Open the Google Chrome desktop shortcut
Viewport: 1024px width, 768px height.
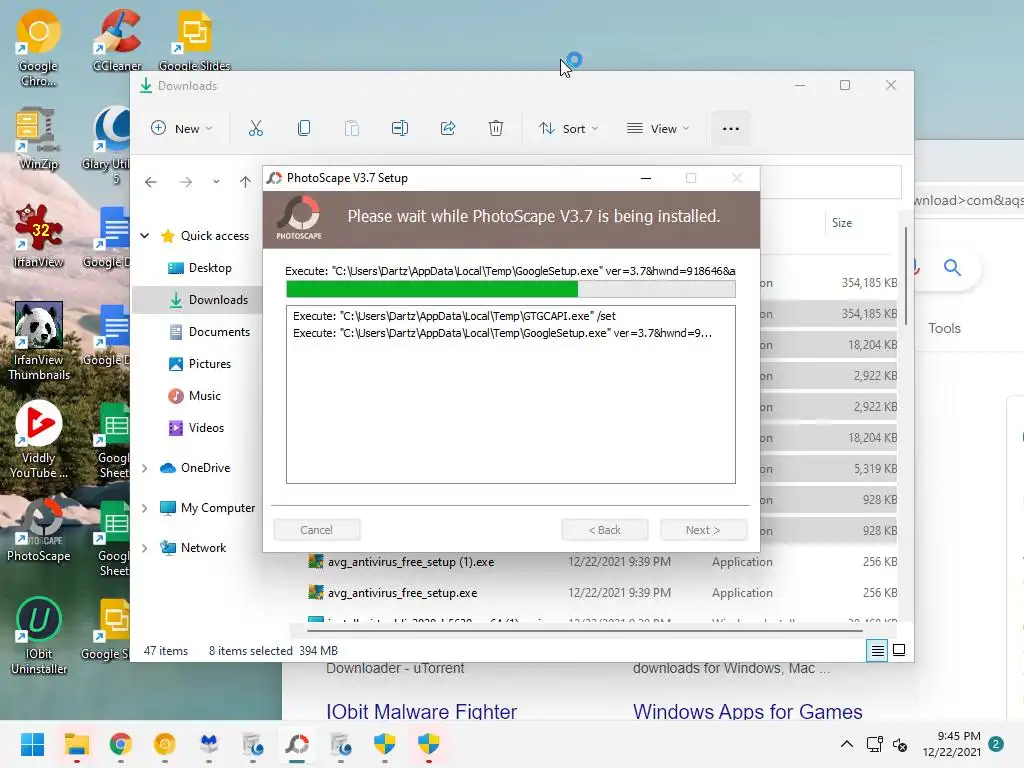click(x=38, y=49)
